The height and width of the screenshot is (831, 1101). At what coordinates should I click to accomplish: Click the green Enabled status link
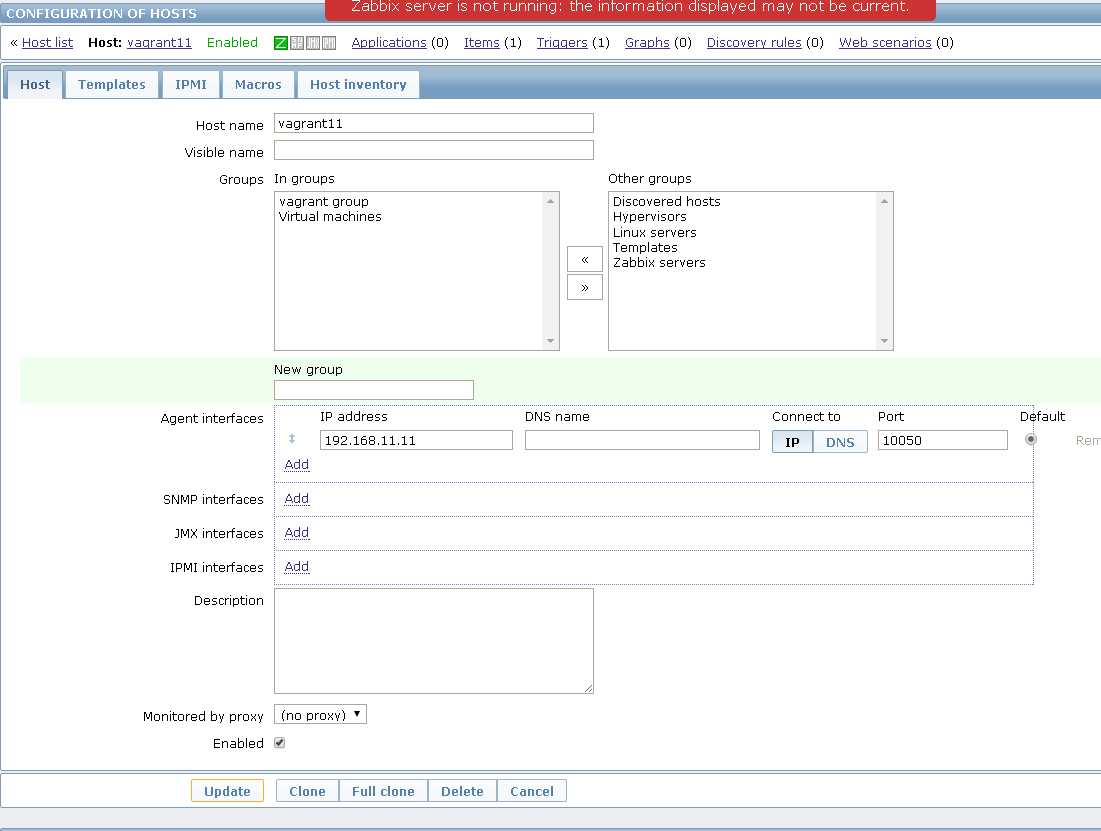[232, 43]
